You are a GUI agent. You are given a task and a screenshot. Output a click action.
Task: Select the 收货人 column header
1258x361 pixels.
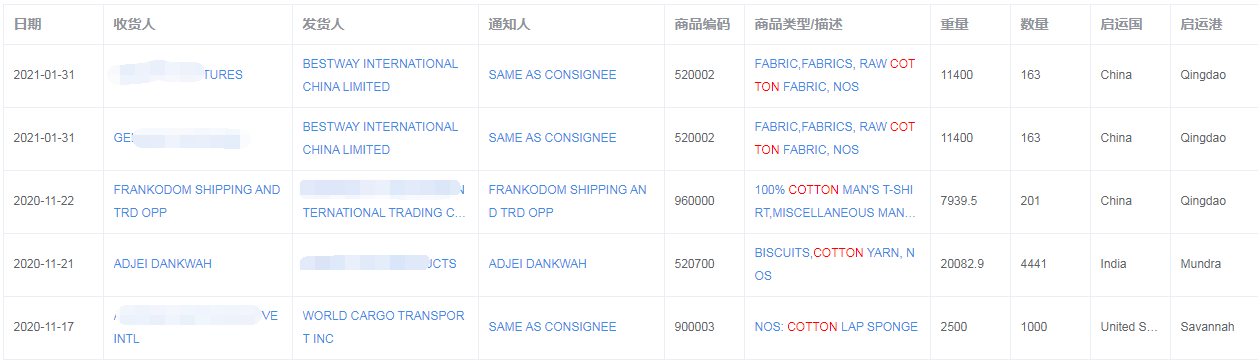[x=135, y=24]
